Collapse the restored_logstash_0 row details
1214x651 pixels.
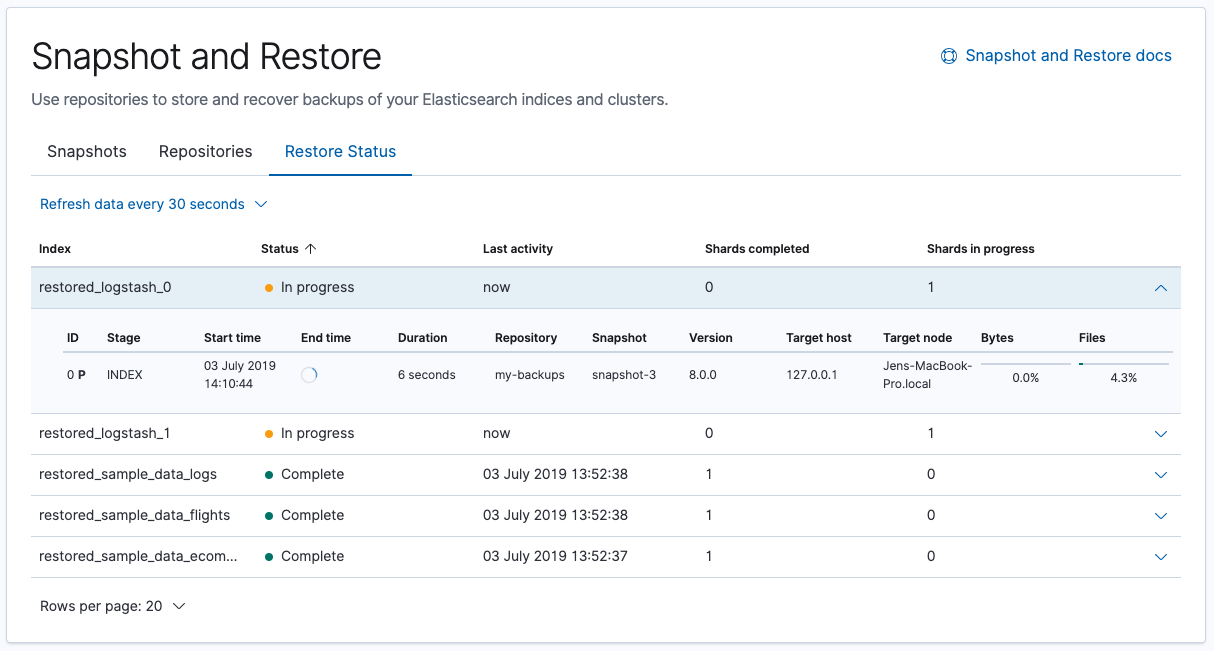click(1160, 288)
